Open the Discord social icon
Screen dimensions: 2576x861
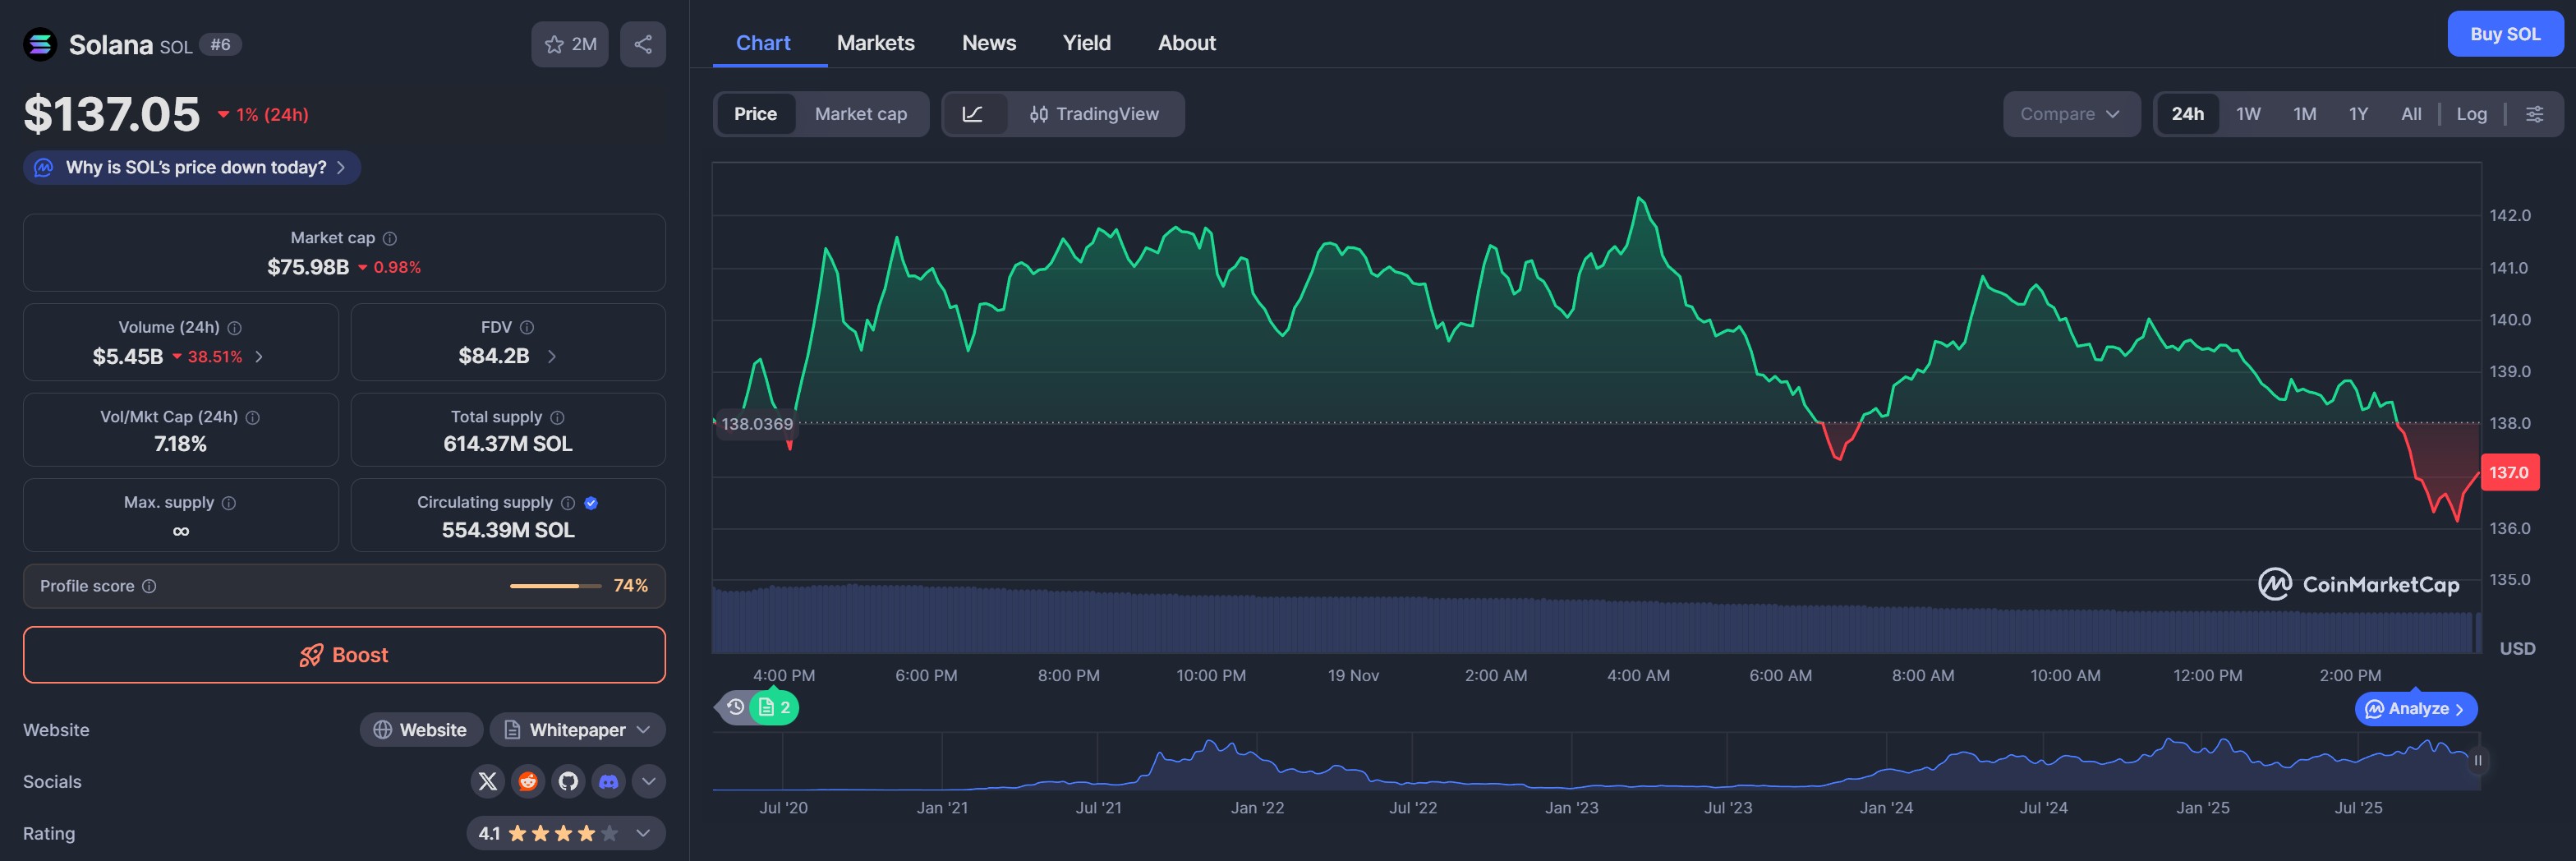[x=608, y=781]
